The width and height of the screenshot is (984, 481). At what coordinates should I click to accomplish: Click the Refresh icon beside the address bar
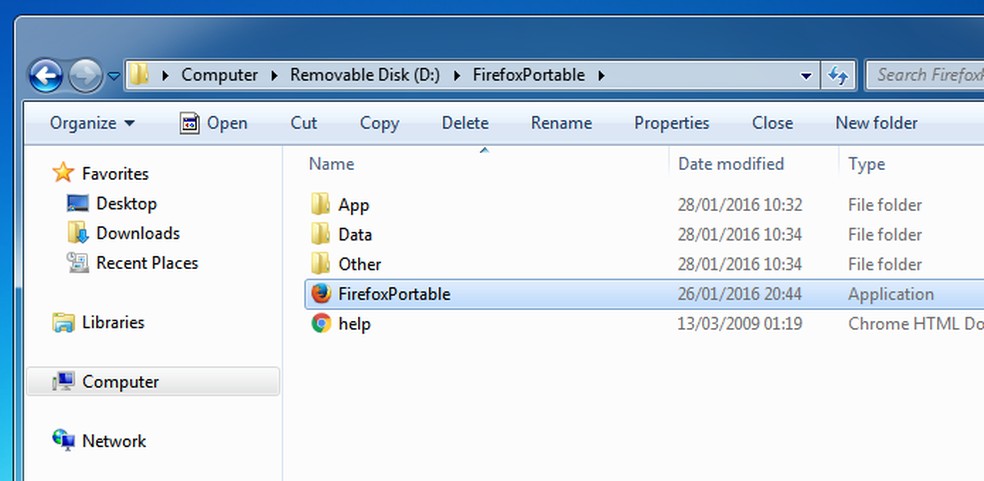click(837, 75)
